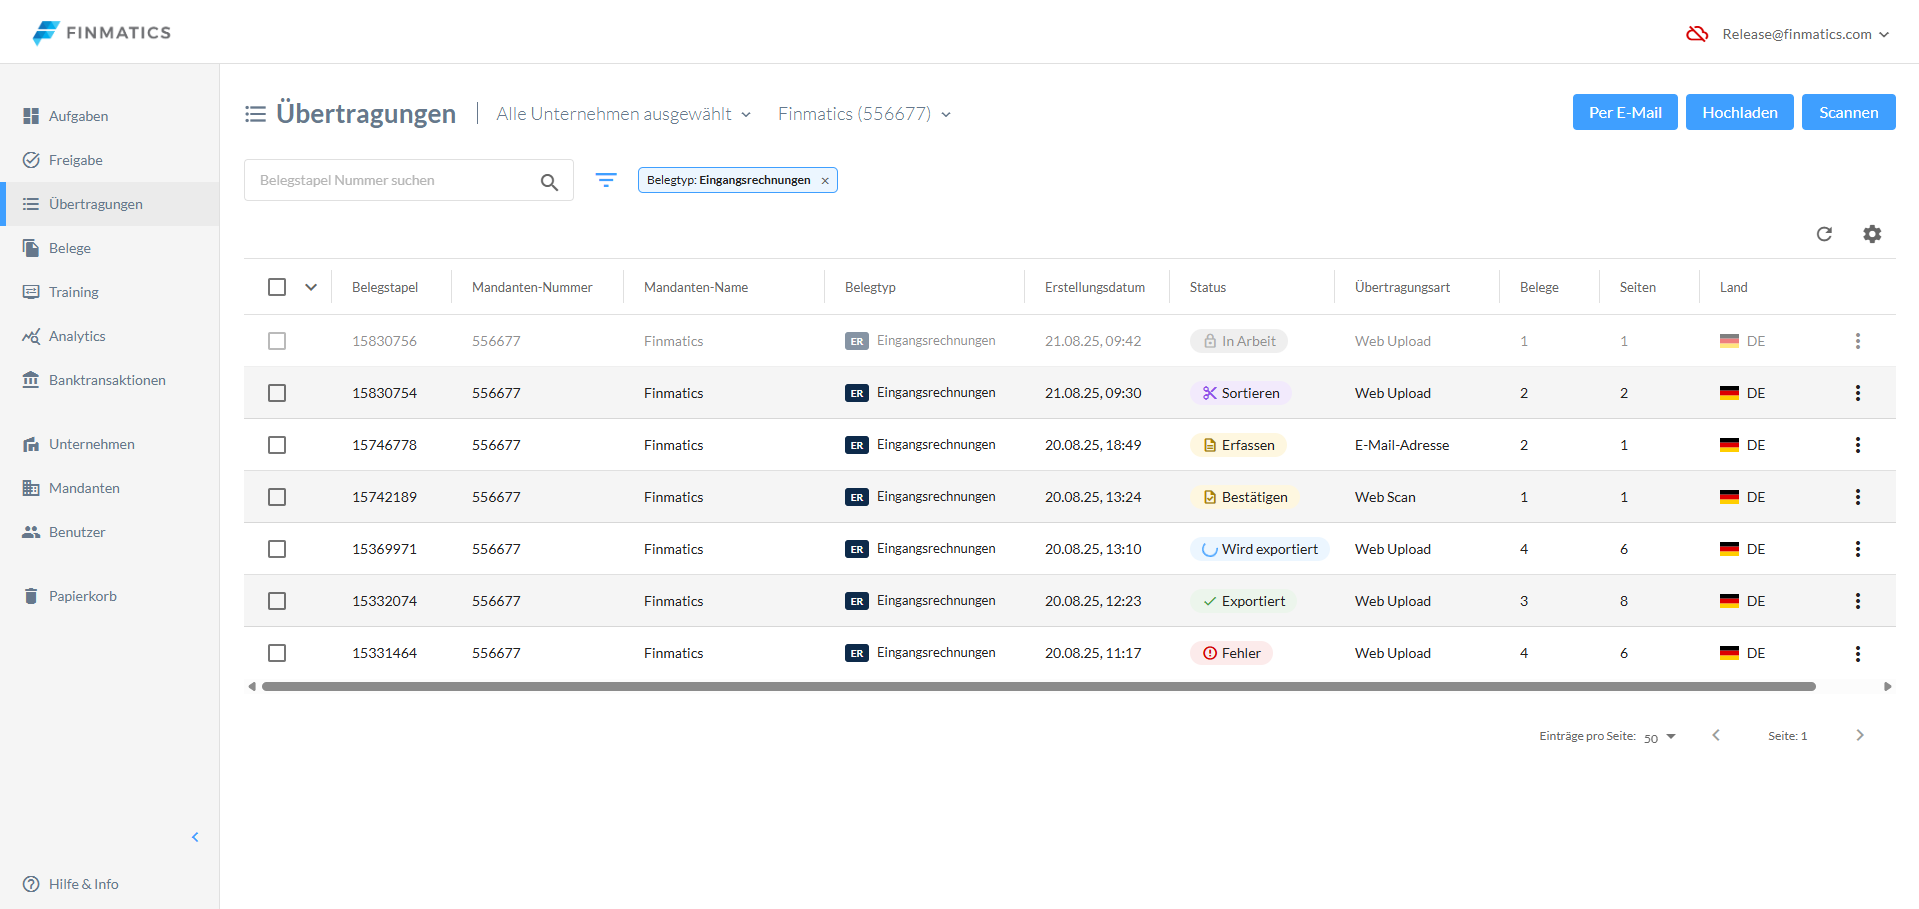Go to previous page arrow

click(1716, 735)
